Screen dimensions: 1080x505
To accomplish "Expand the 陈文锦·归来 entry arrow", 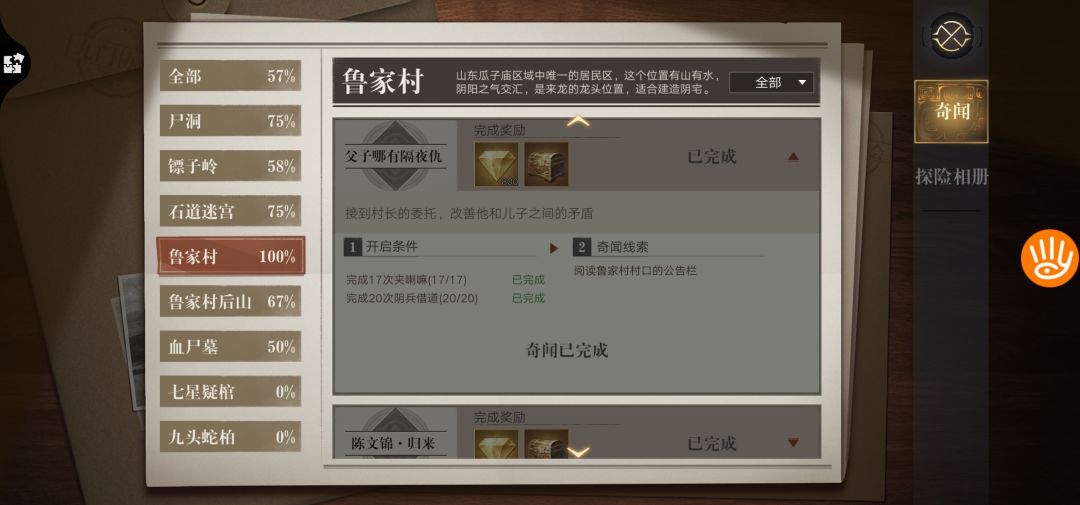I will pos(793,442).
